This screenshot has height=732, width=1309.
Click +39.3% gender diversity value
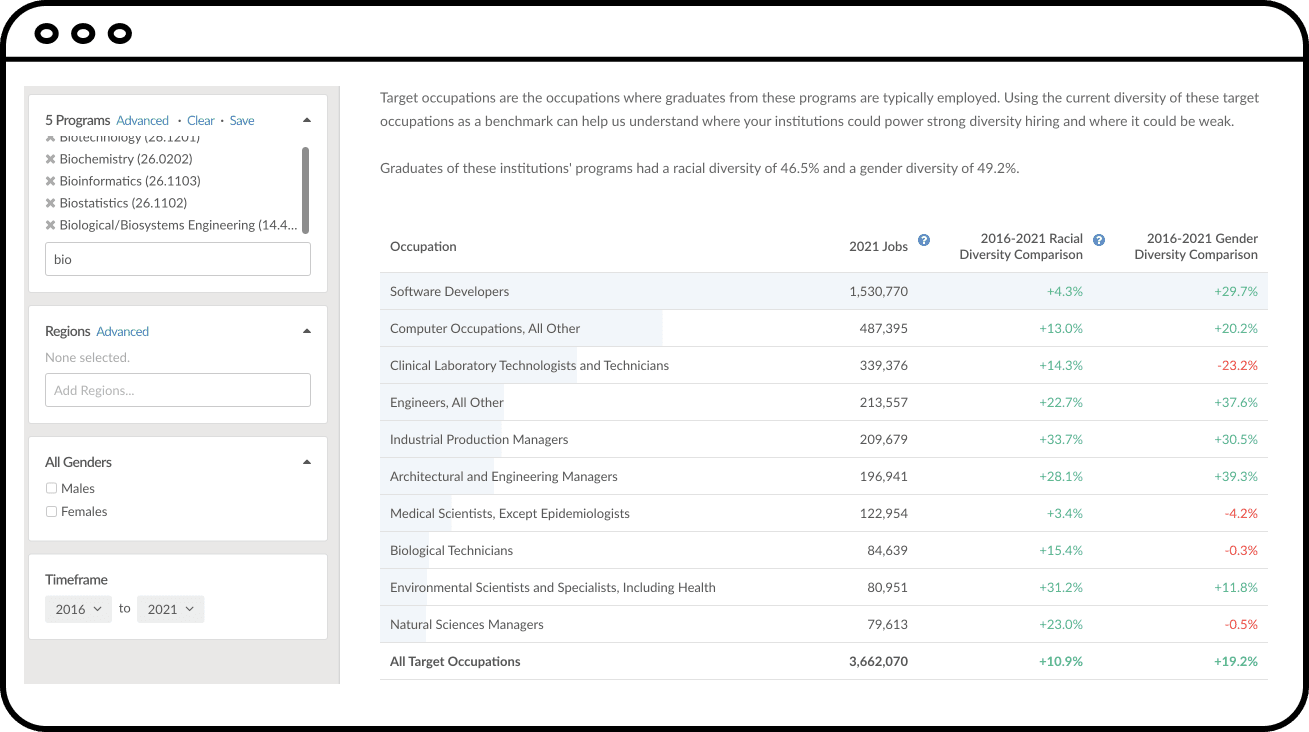coord(1236,476)
